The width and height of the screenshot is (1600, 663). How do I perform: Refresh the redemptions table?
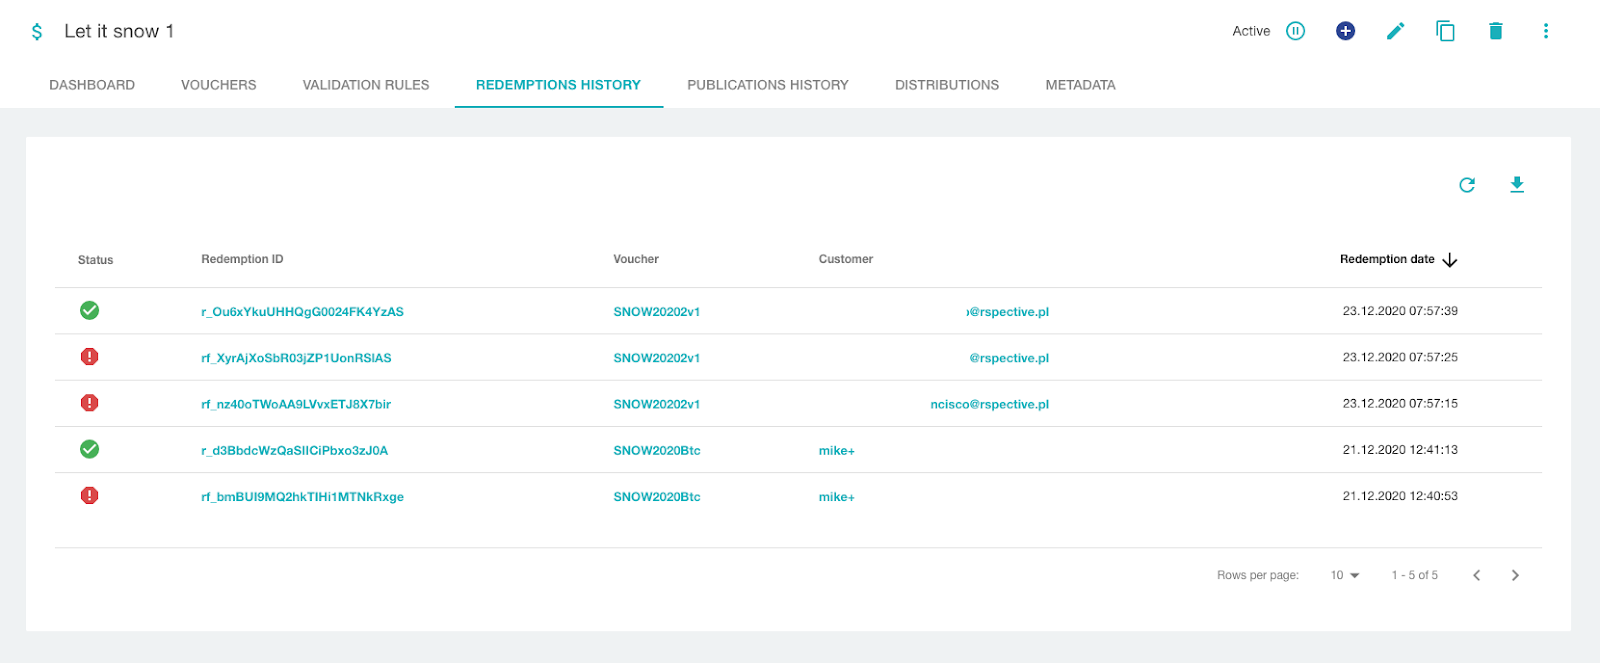click(1467, 185)
